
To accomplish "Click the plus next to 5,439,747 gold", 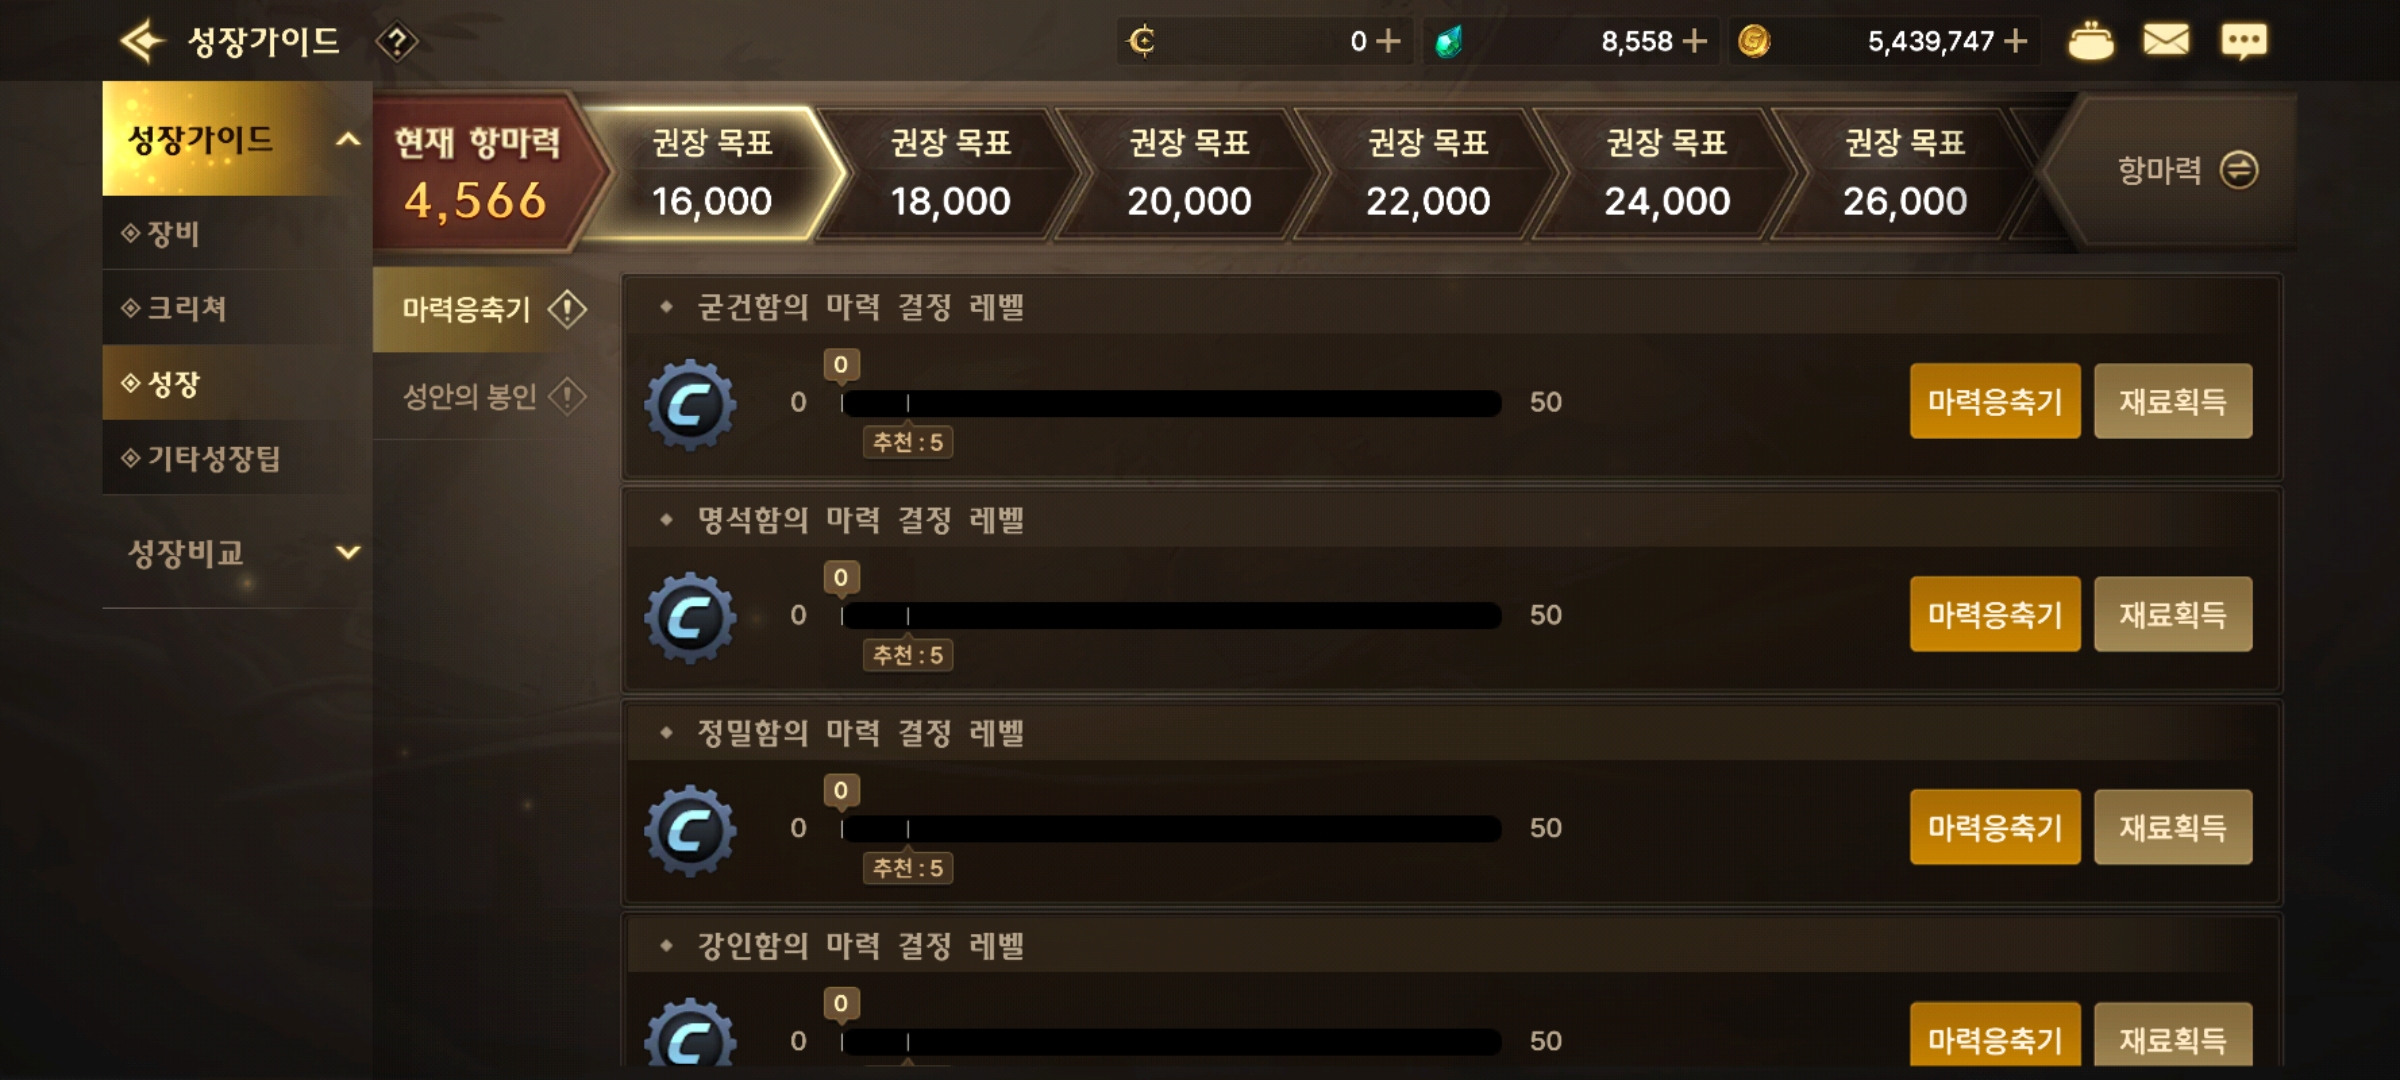I will [x=2016, y=41].
